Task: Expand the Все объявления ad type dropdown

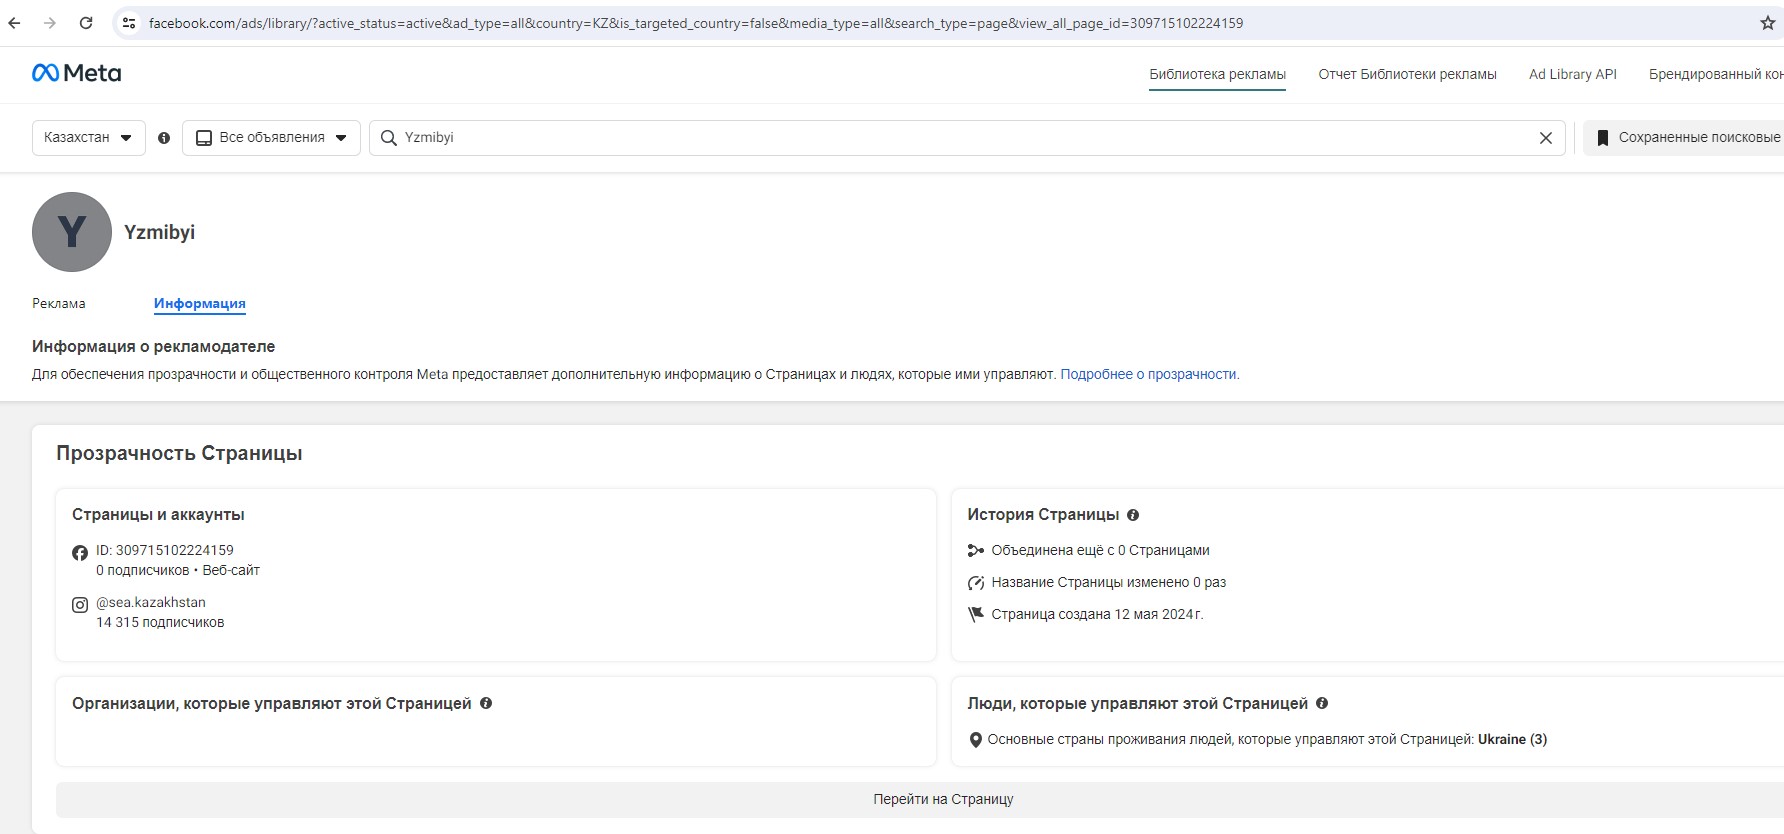Action: (271, 138)
